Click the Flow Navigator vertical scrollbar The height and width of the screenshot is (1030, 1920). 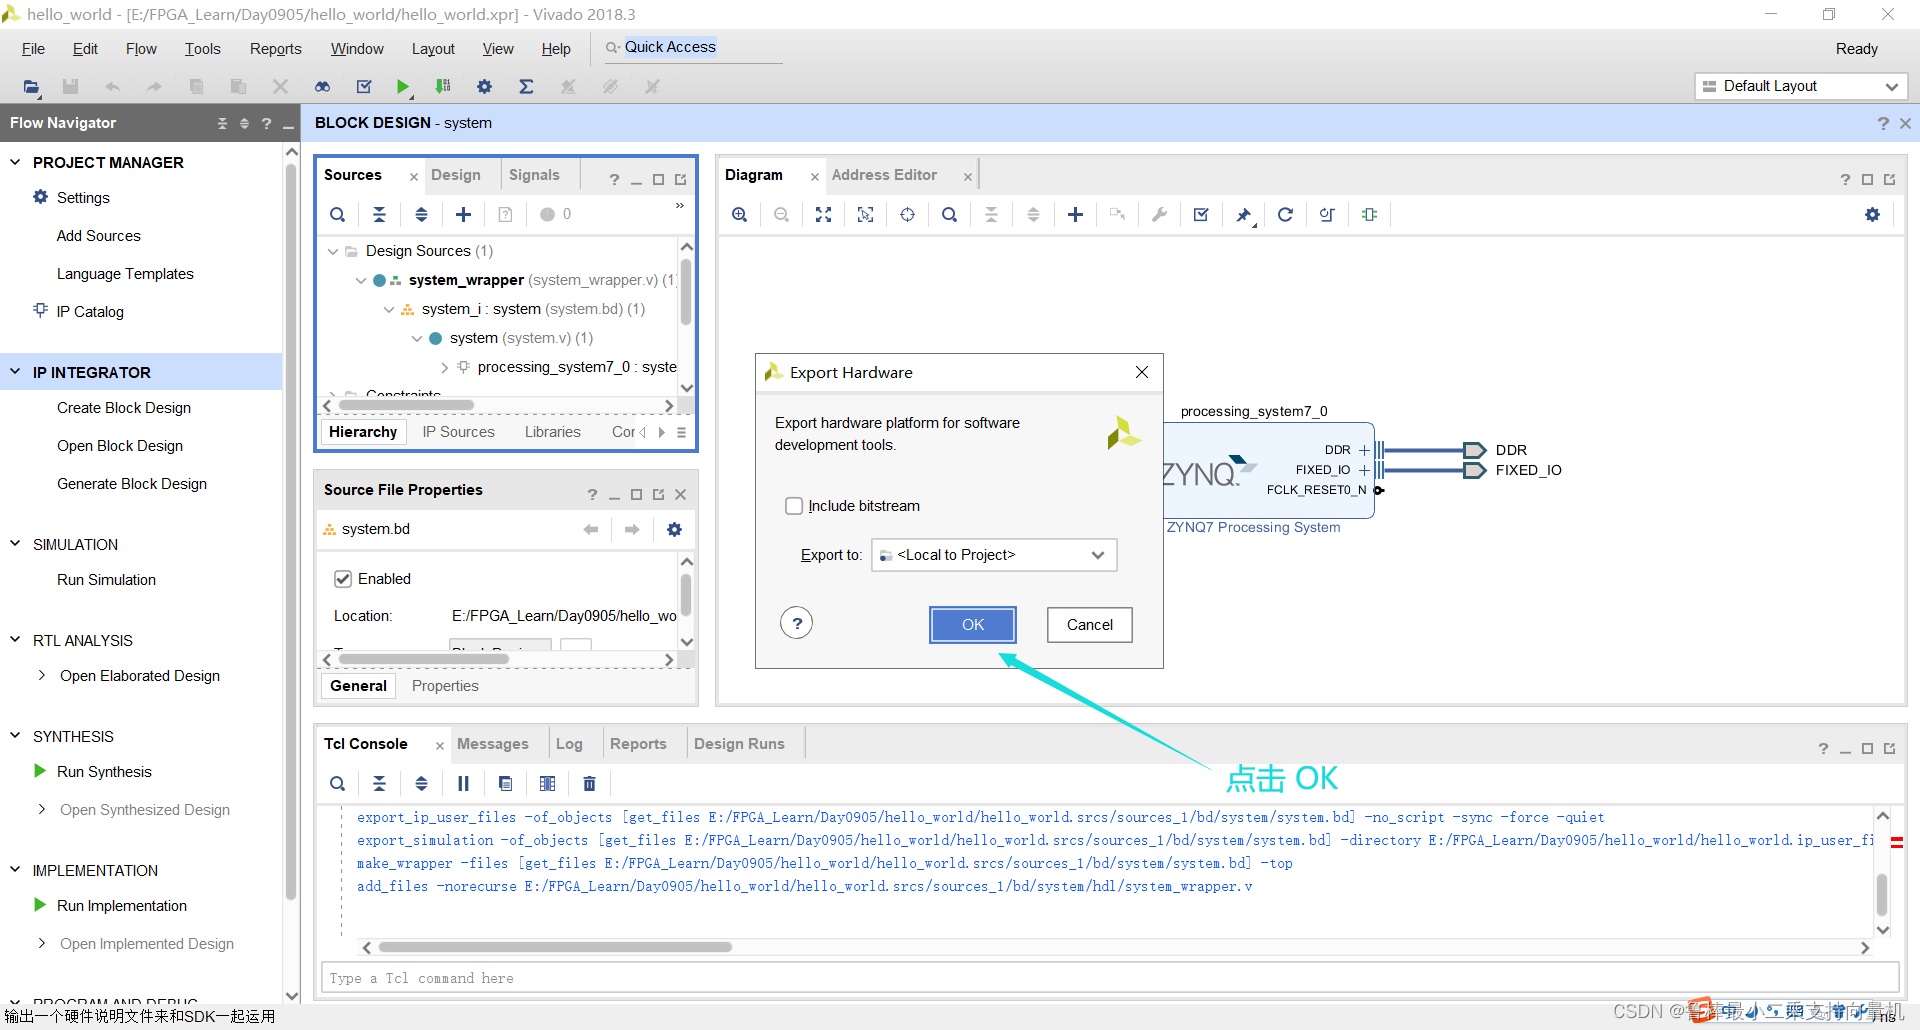coord(292,530)
